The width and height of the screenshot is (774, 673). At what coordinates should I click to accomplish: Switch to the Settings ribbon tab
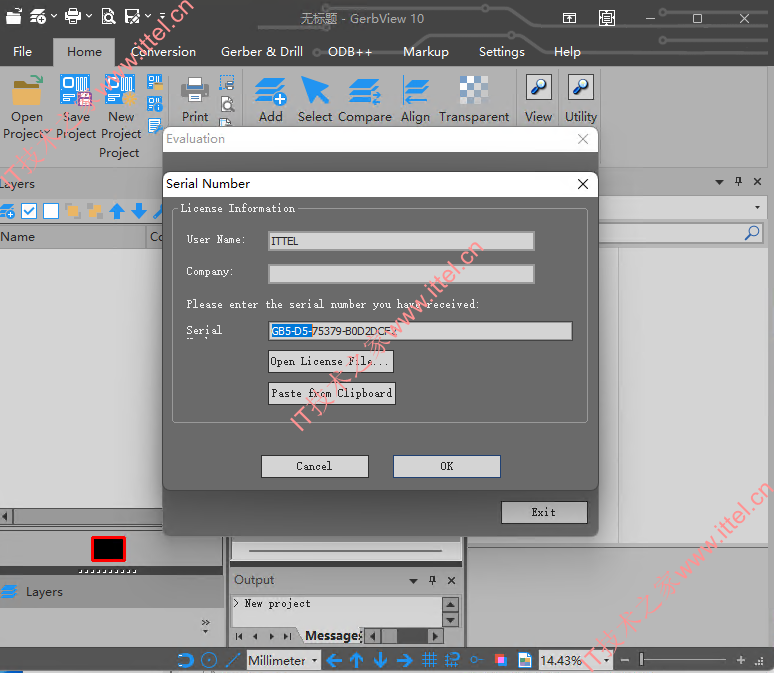pos(502,51)
